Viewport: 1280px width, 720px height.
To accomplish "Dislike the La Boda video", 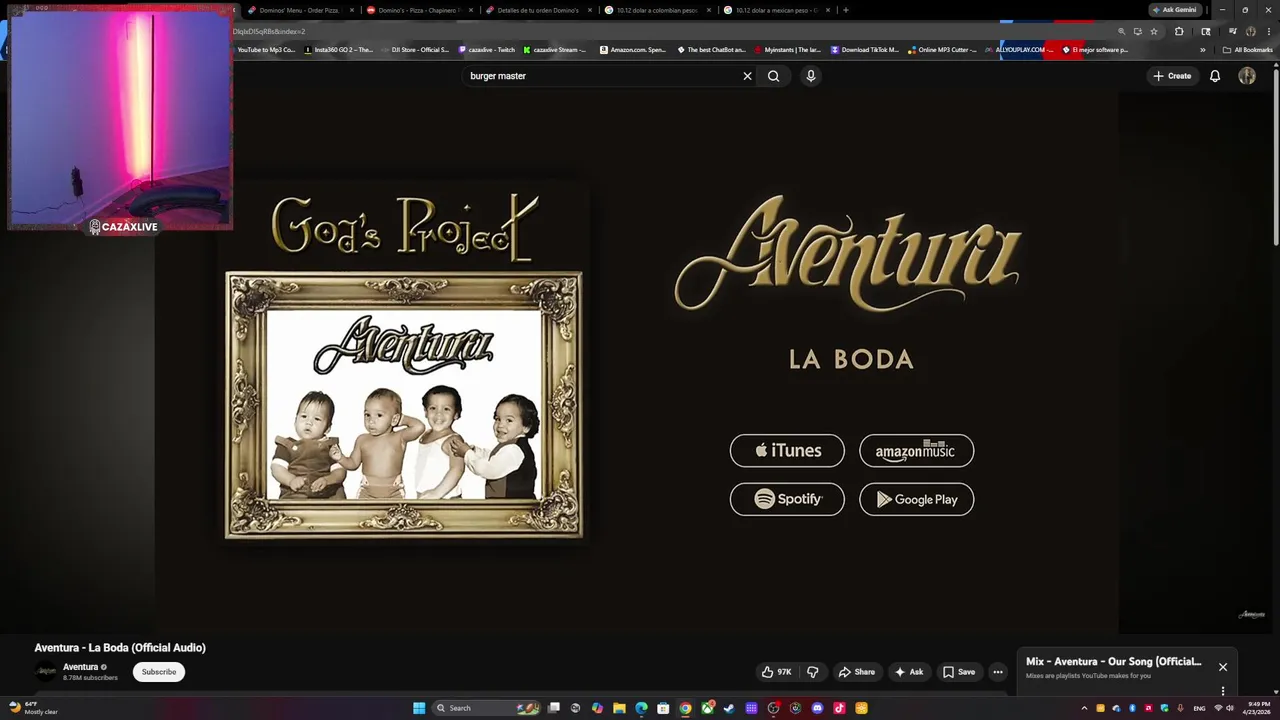I will coord(813,672).
